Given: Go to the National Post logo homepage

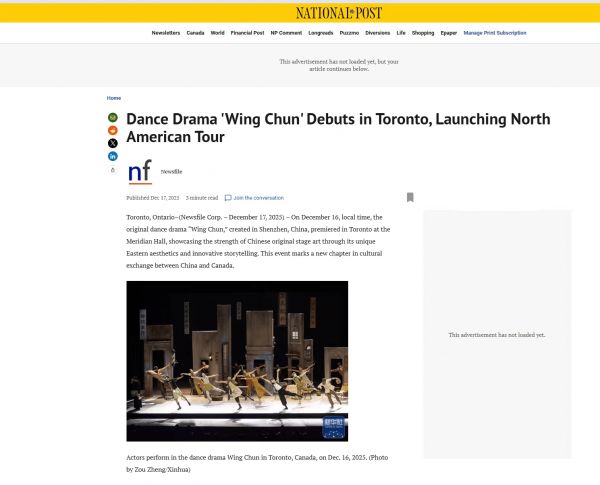Looking at the screenshot, I should 339,13.
